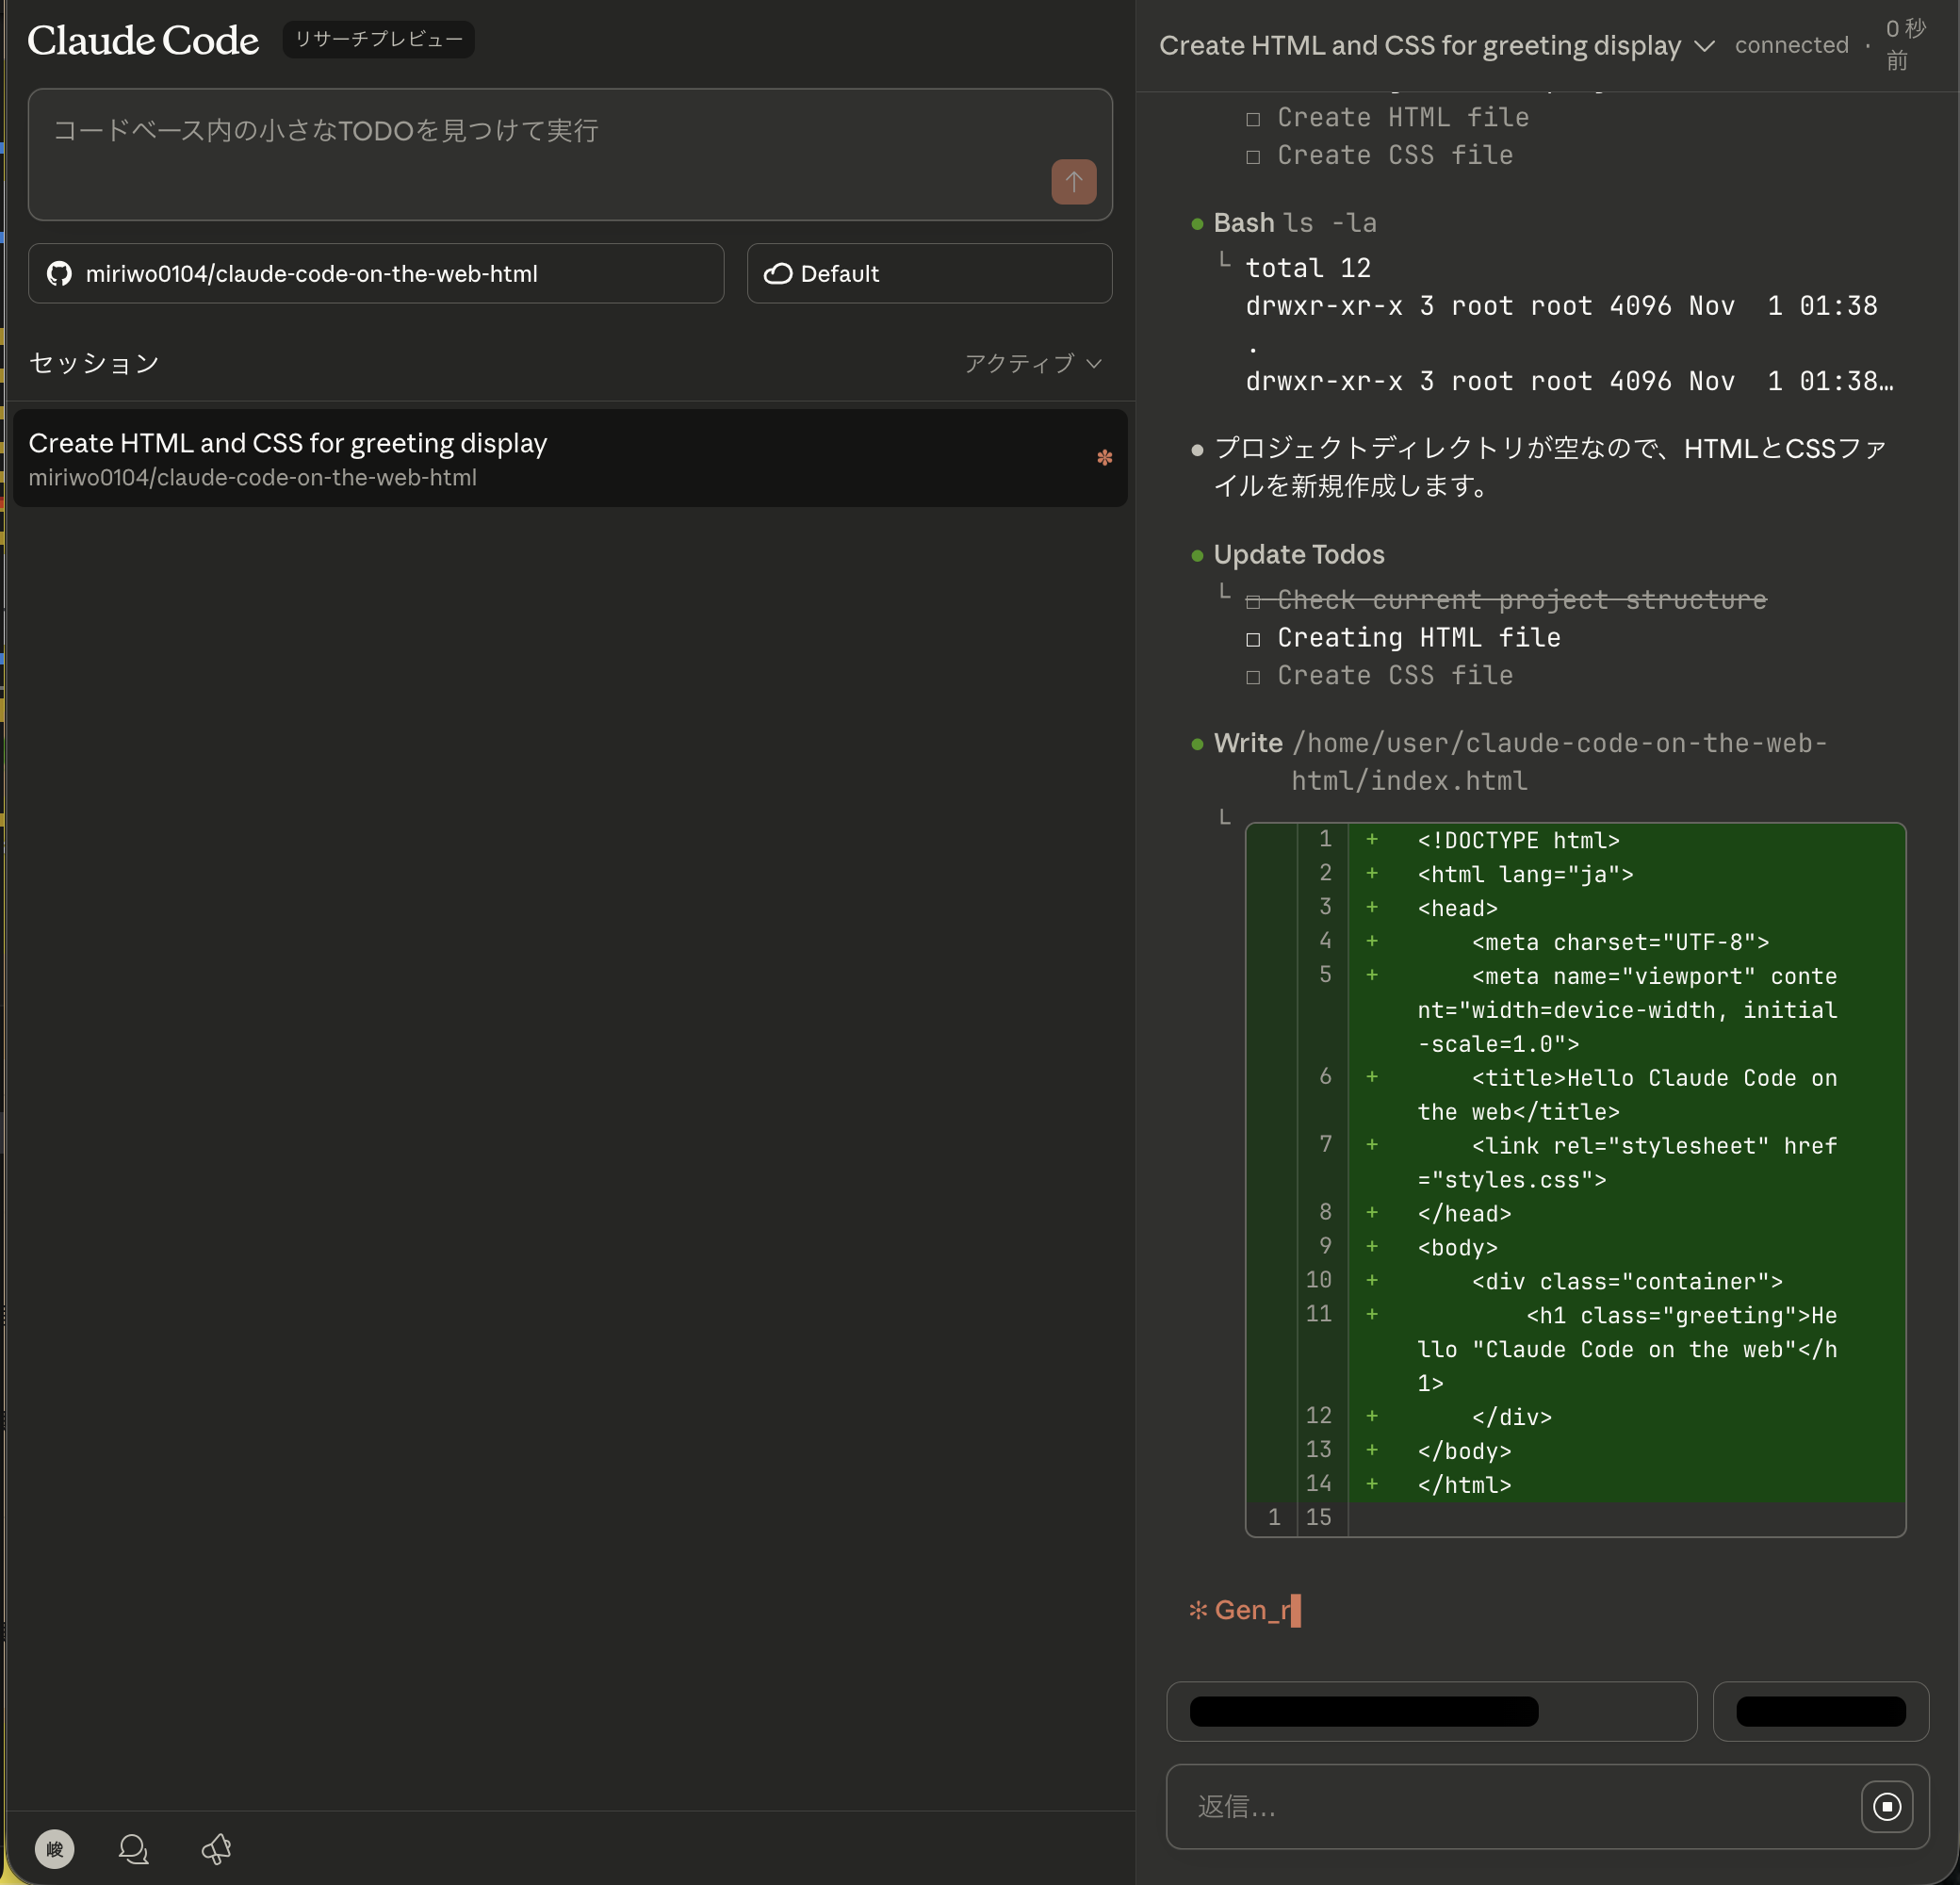Click the GitHub repository icon
1960x1885 pixels.
click(x=59, y=273)
